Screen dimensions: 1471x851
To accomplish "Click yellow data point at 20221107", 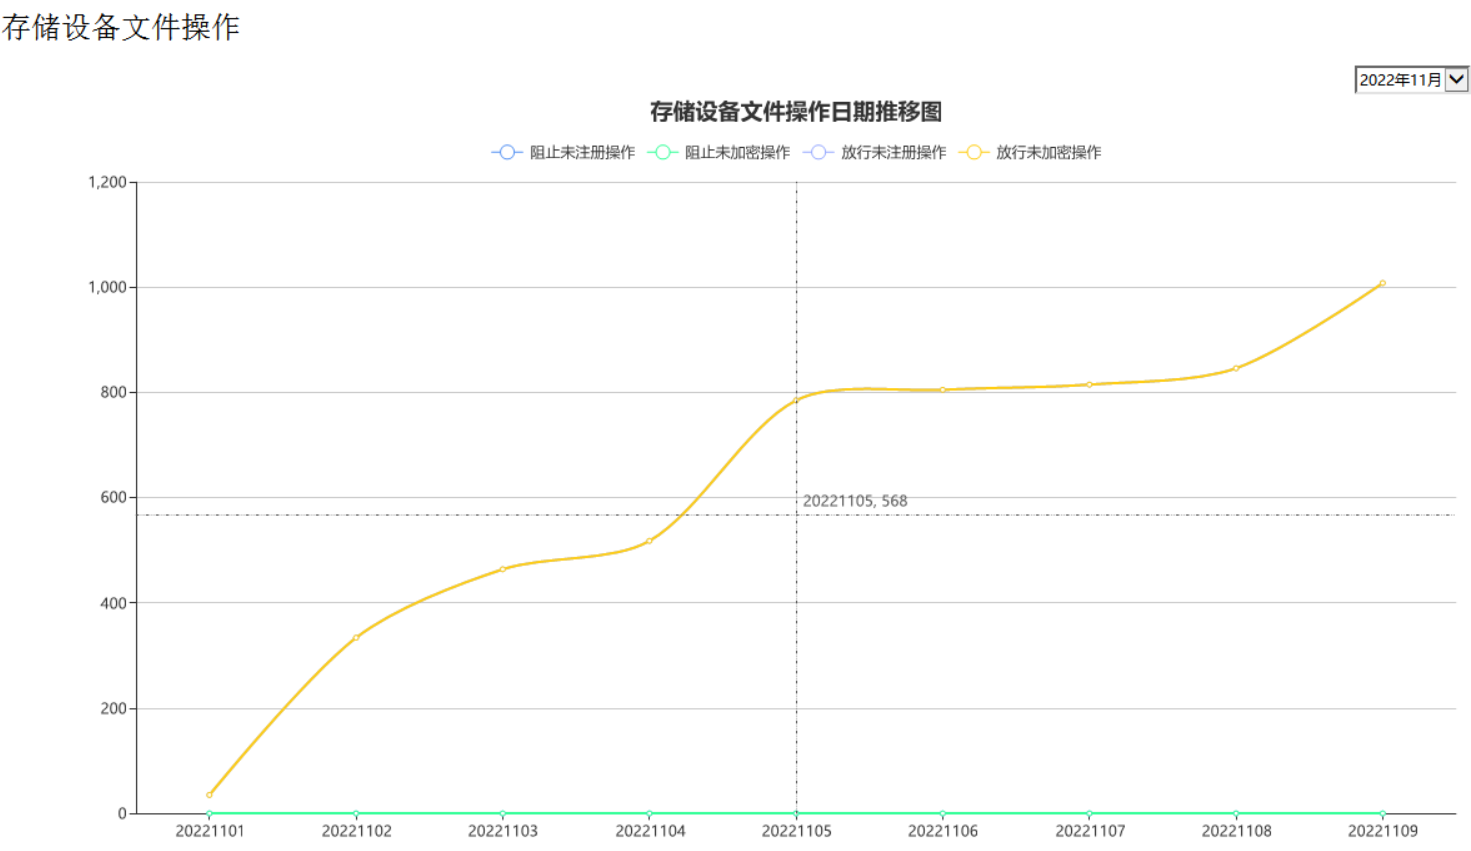I will (1089, 385).
